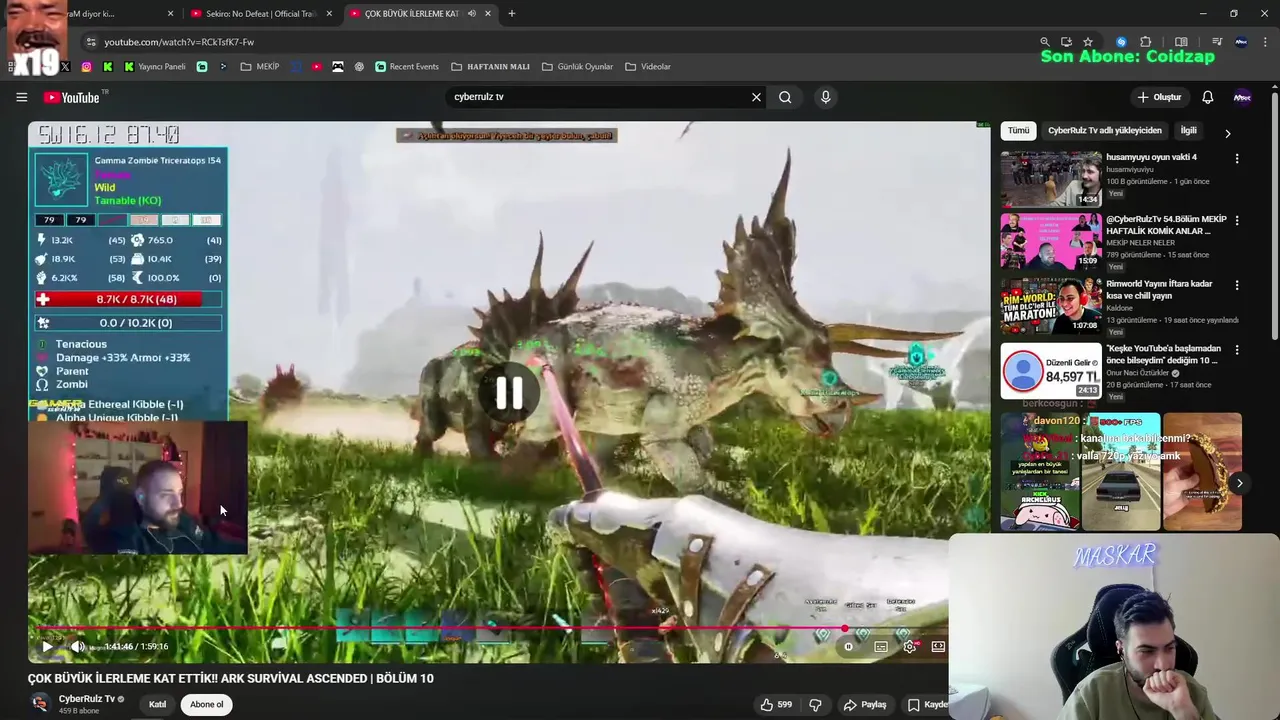This screenshot has width=1280, height=720.
Task: Open Chrome profile avatar
Action: [x=1242, y=42]
